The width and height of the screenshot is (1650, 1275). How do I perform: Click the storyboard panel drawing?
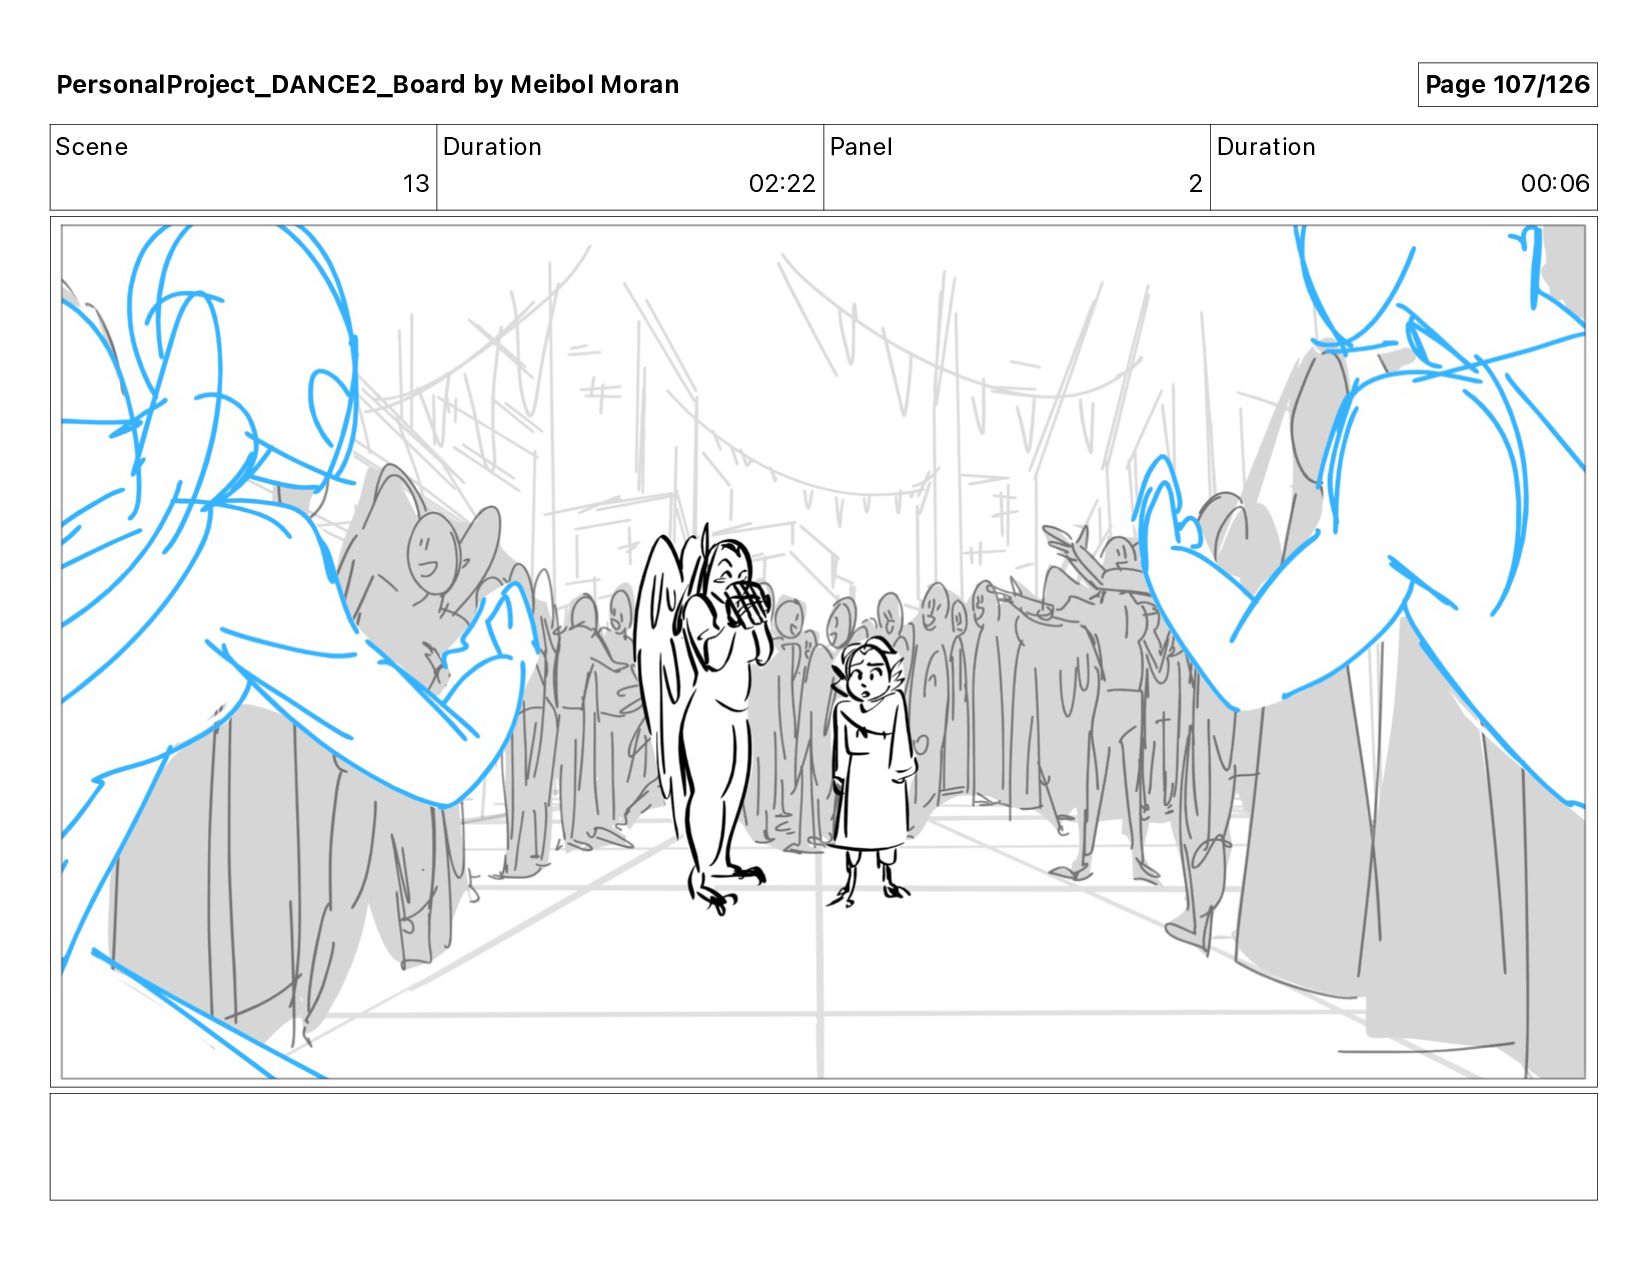pyautogui.click(x=823, y=652)
